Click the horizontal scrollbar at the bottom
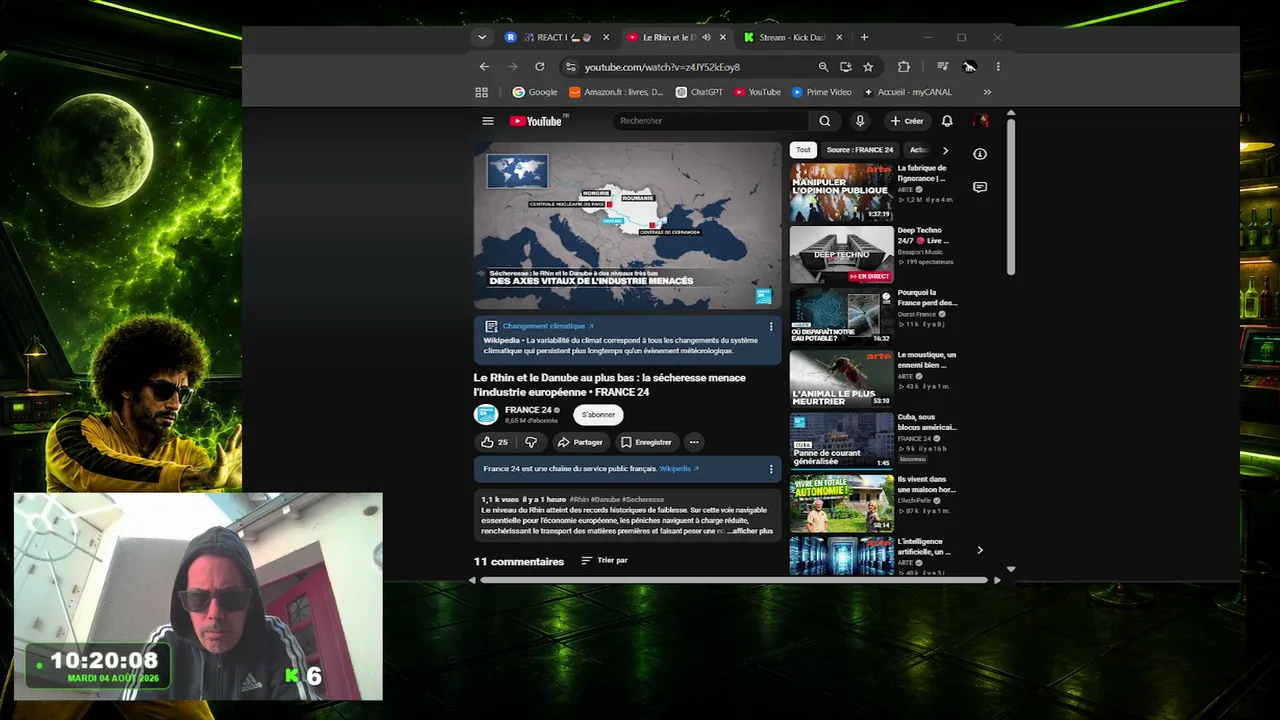 tap(735, 580)
